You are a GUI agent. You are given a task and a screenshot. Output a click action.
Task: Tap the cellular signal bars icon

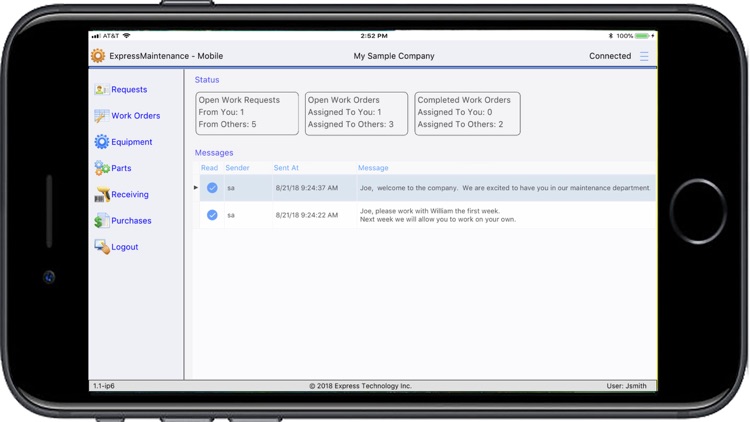click(x=96, y=36)
